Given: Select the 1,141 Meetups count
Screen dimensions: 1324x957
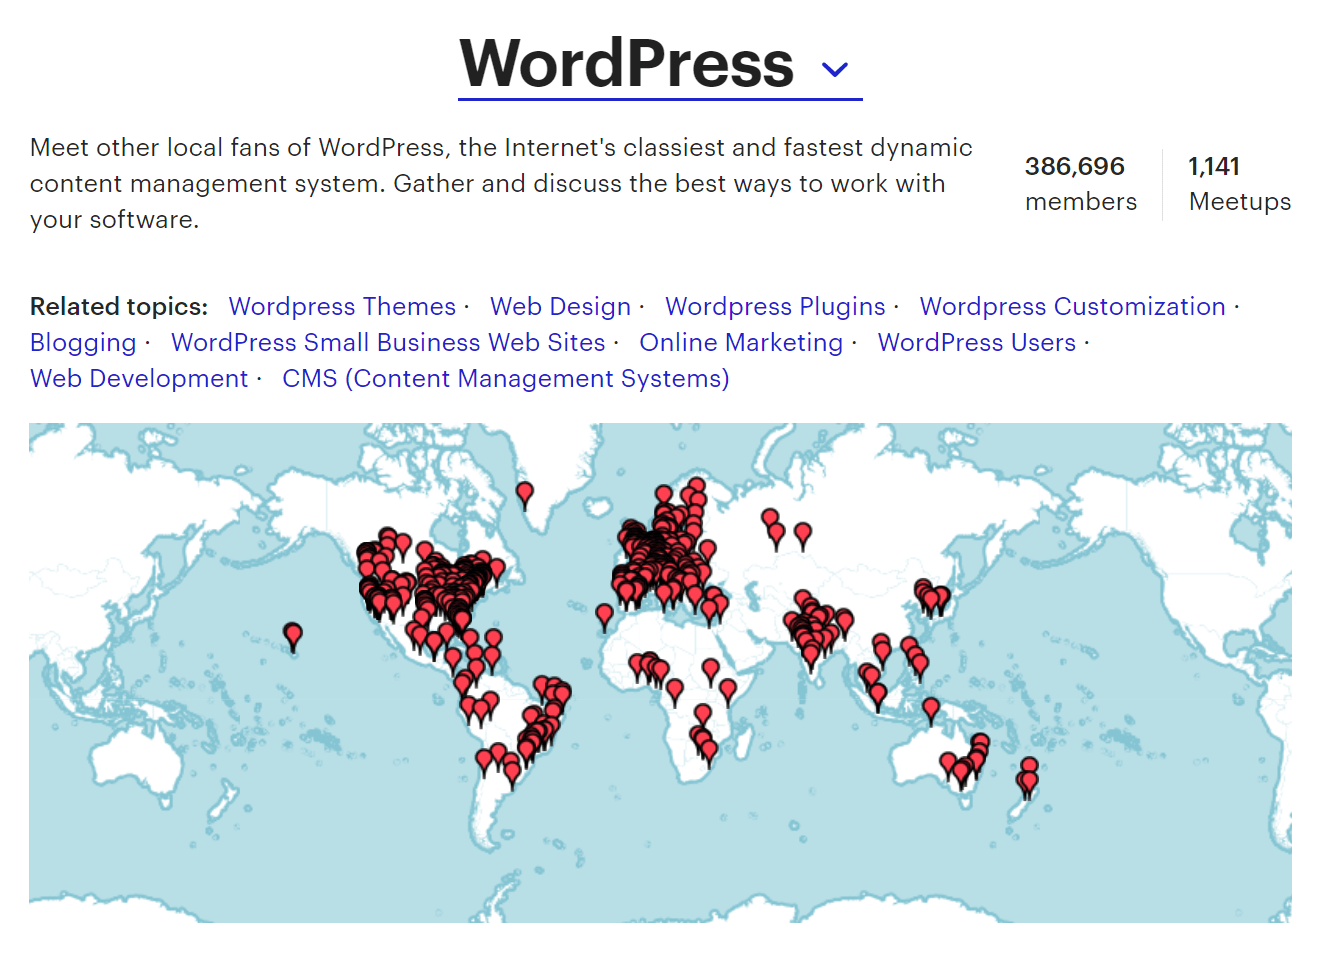Looking at the screenshot, I should pos(1239,184).
